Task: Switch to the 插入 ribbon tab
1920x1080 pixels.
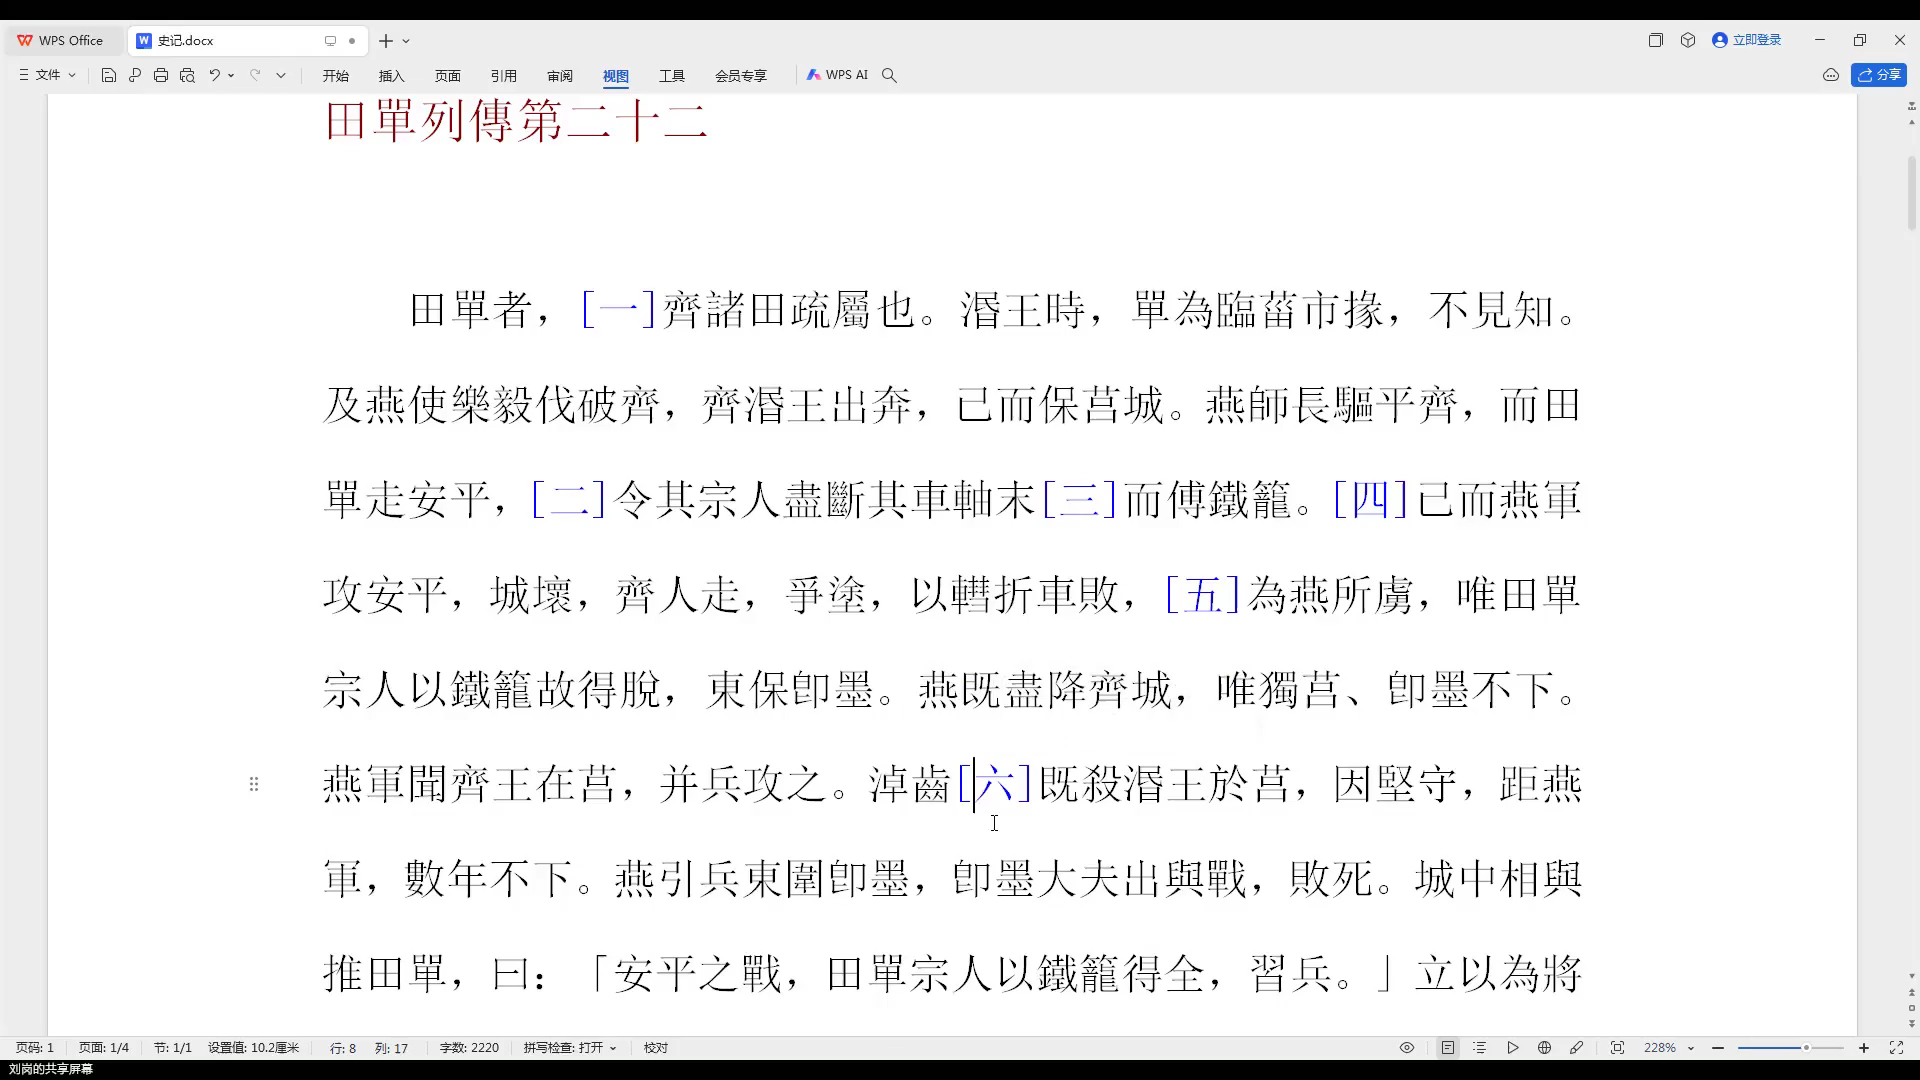Action: coord(391,75)
